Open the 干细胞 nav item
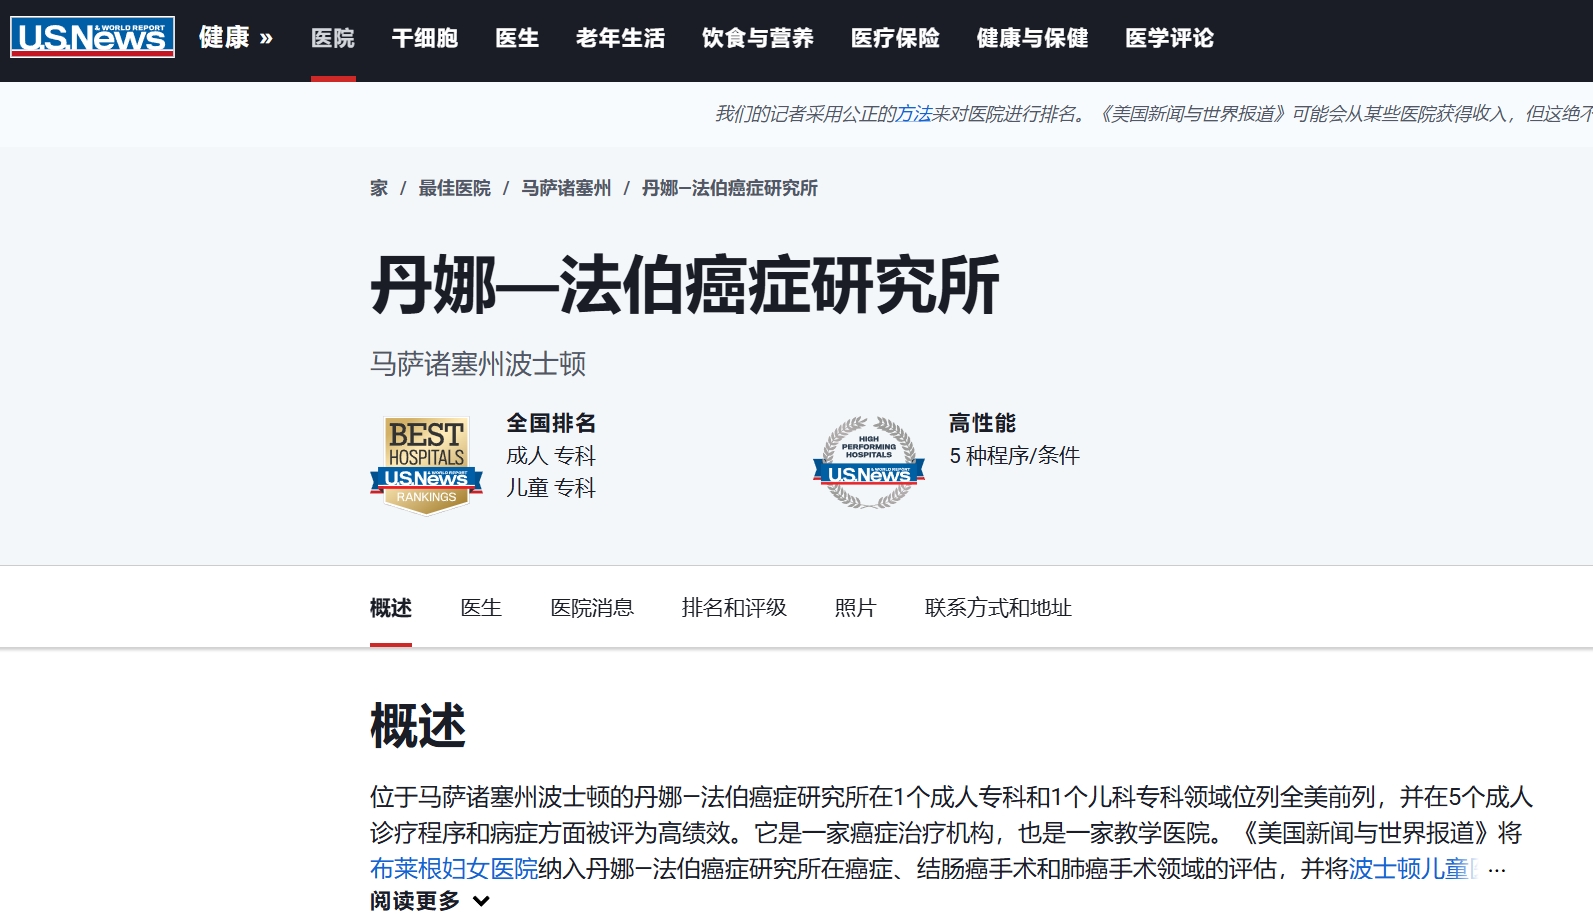The image size is (1593, 922). point(425,38)
